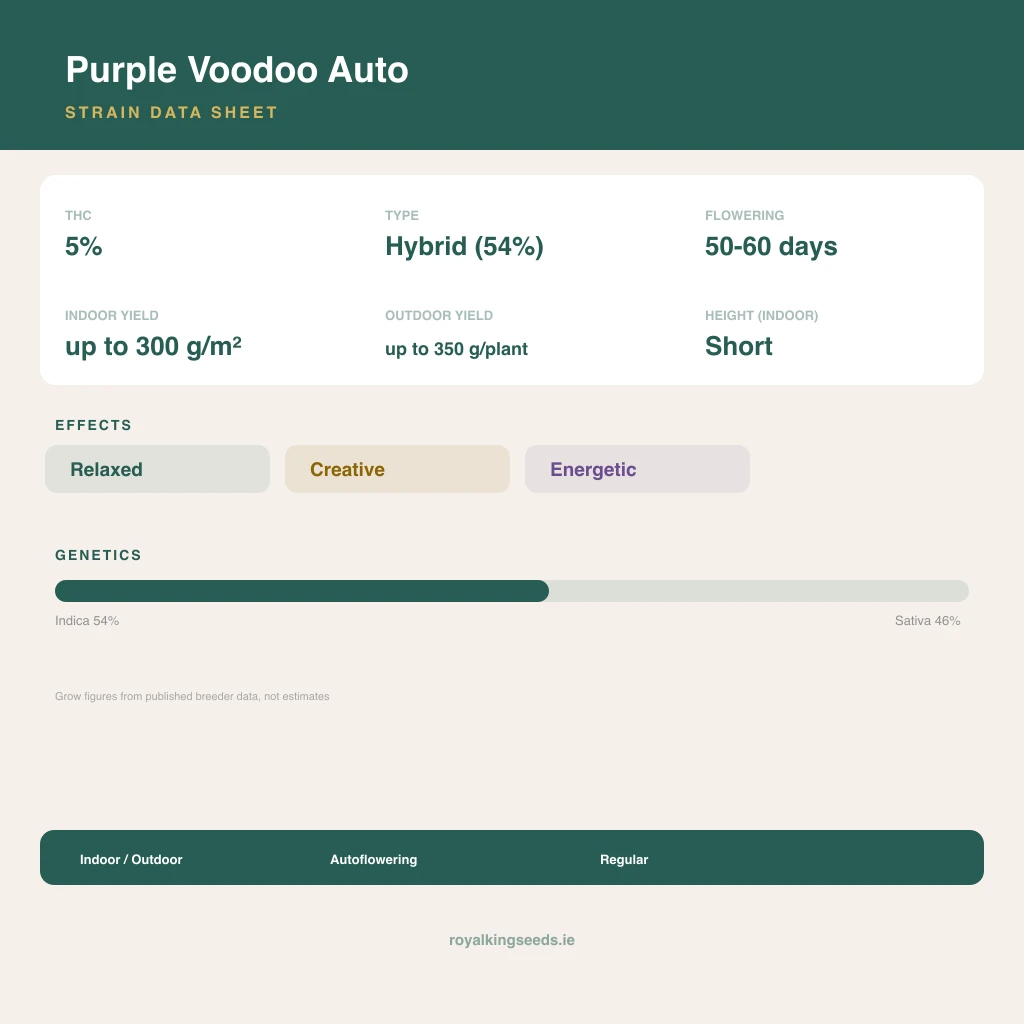Viewport: 1024px width, 1024px height.
Task: Click the EFFECTS section heading
Action: (93, 425)
